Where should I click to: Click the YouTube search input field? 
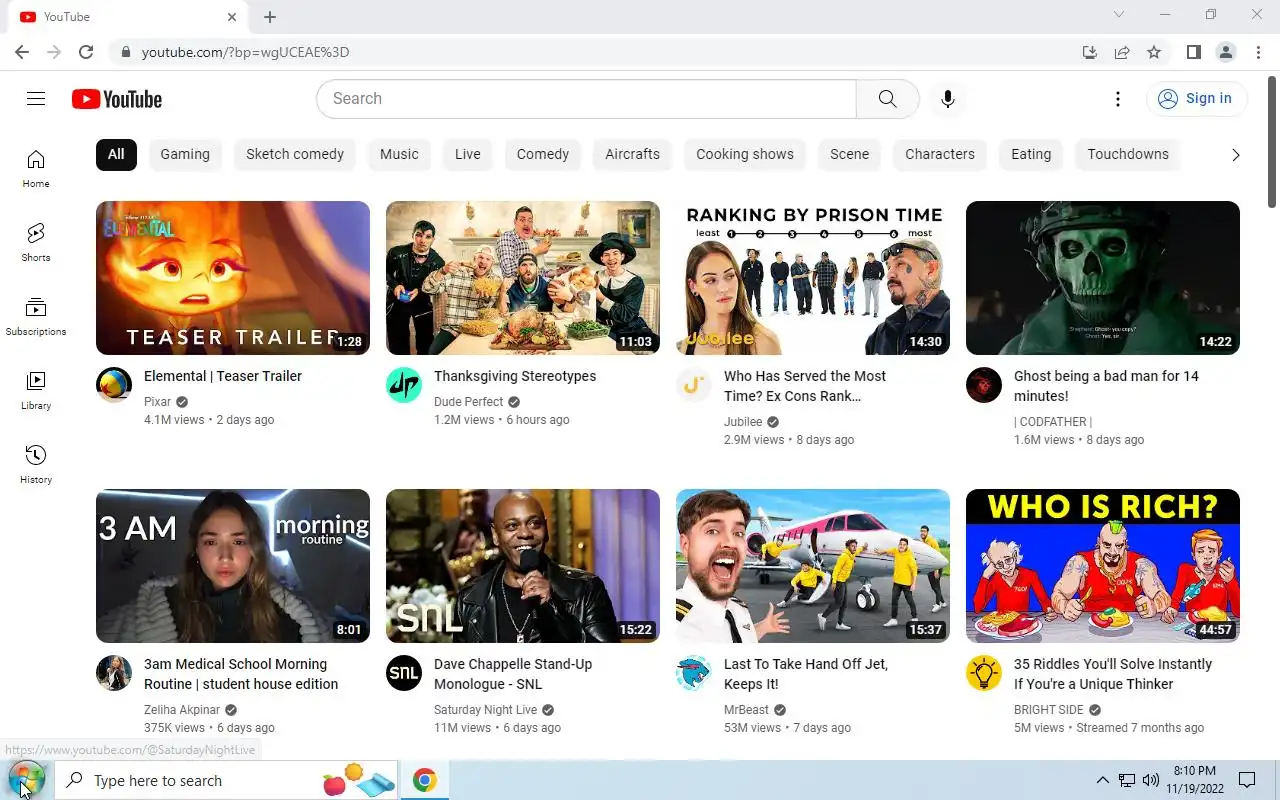click(586, 98)
